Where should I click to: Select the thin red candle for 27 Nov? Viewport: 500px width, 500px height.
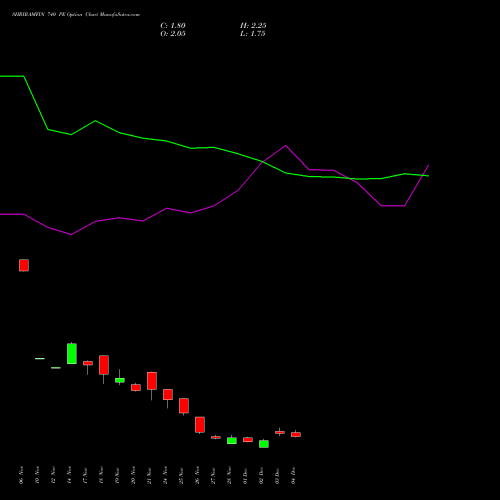pyautogui.click(x=216, y=437)
